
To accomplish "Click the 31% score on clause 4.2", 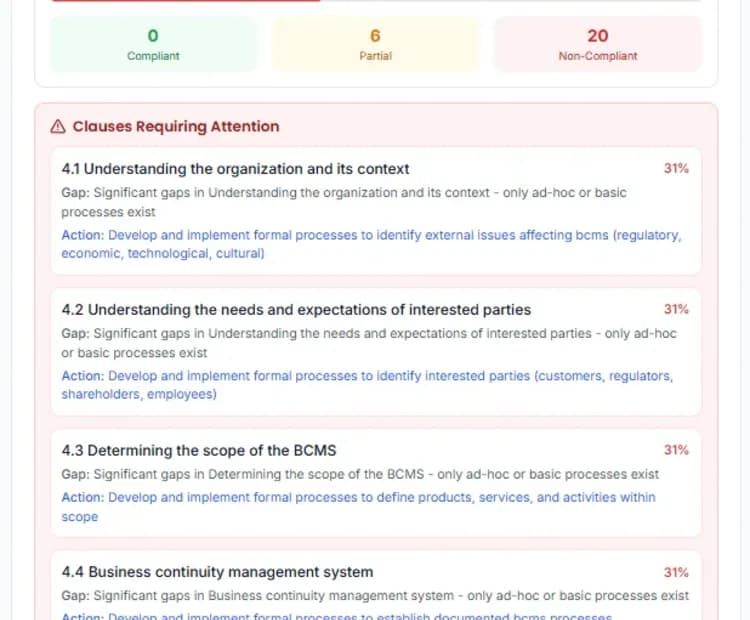I will (676, 310).
